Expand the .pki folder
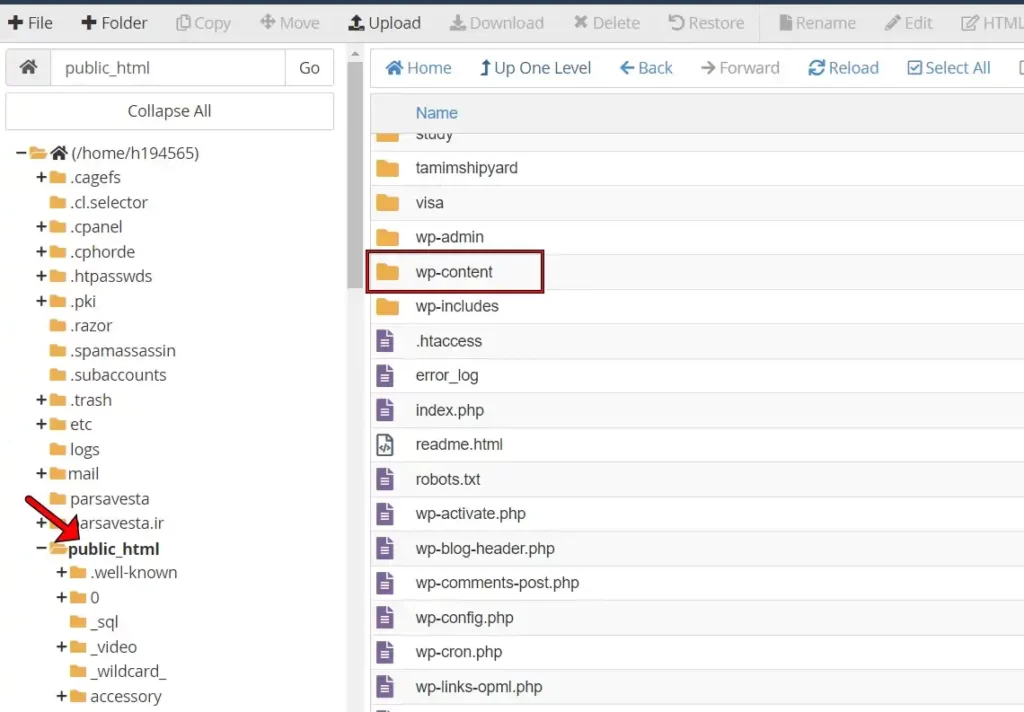 pos(41,301)
